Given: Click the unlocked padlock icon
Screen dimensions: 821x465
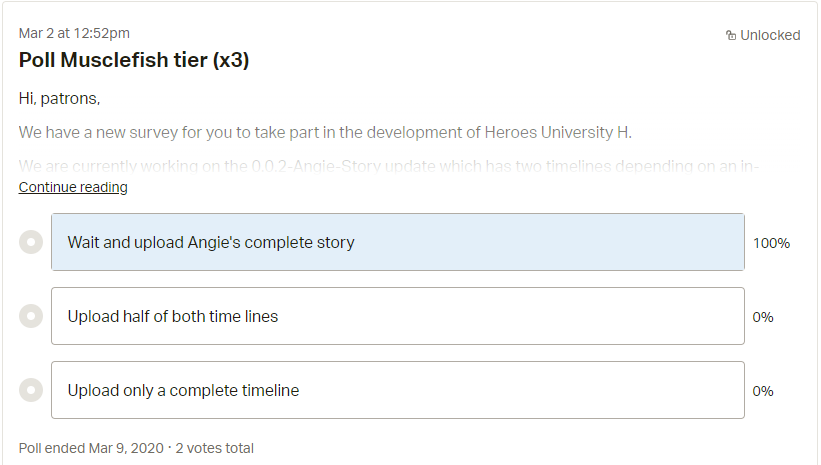Looking at the screenshot, I should [731, 35].
